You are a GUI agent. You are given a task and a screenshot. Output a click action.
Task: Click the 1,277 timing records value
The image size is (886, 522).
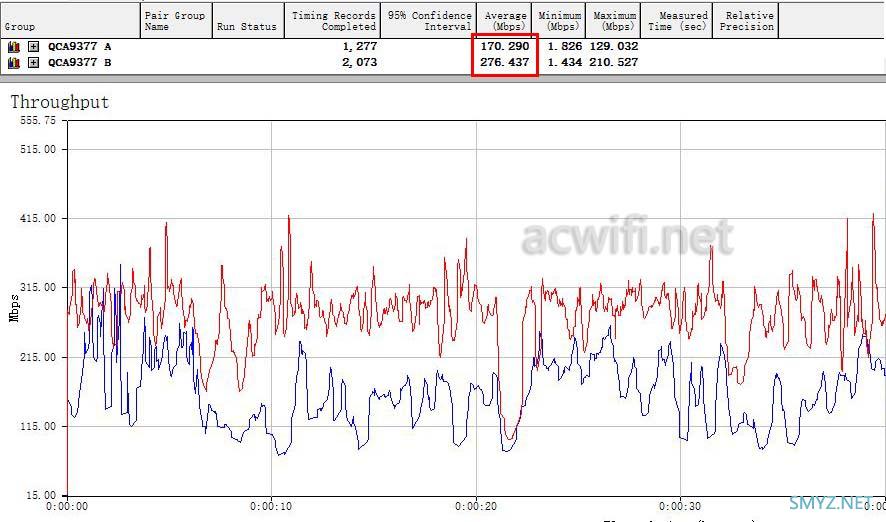[359, 47]
